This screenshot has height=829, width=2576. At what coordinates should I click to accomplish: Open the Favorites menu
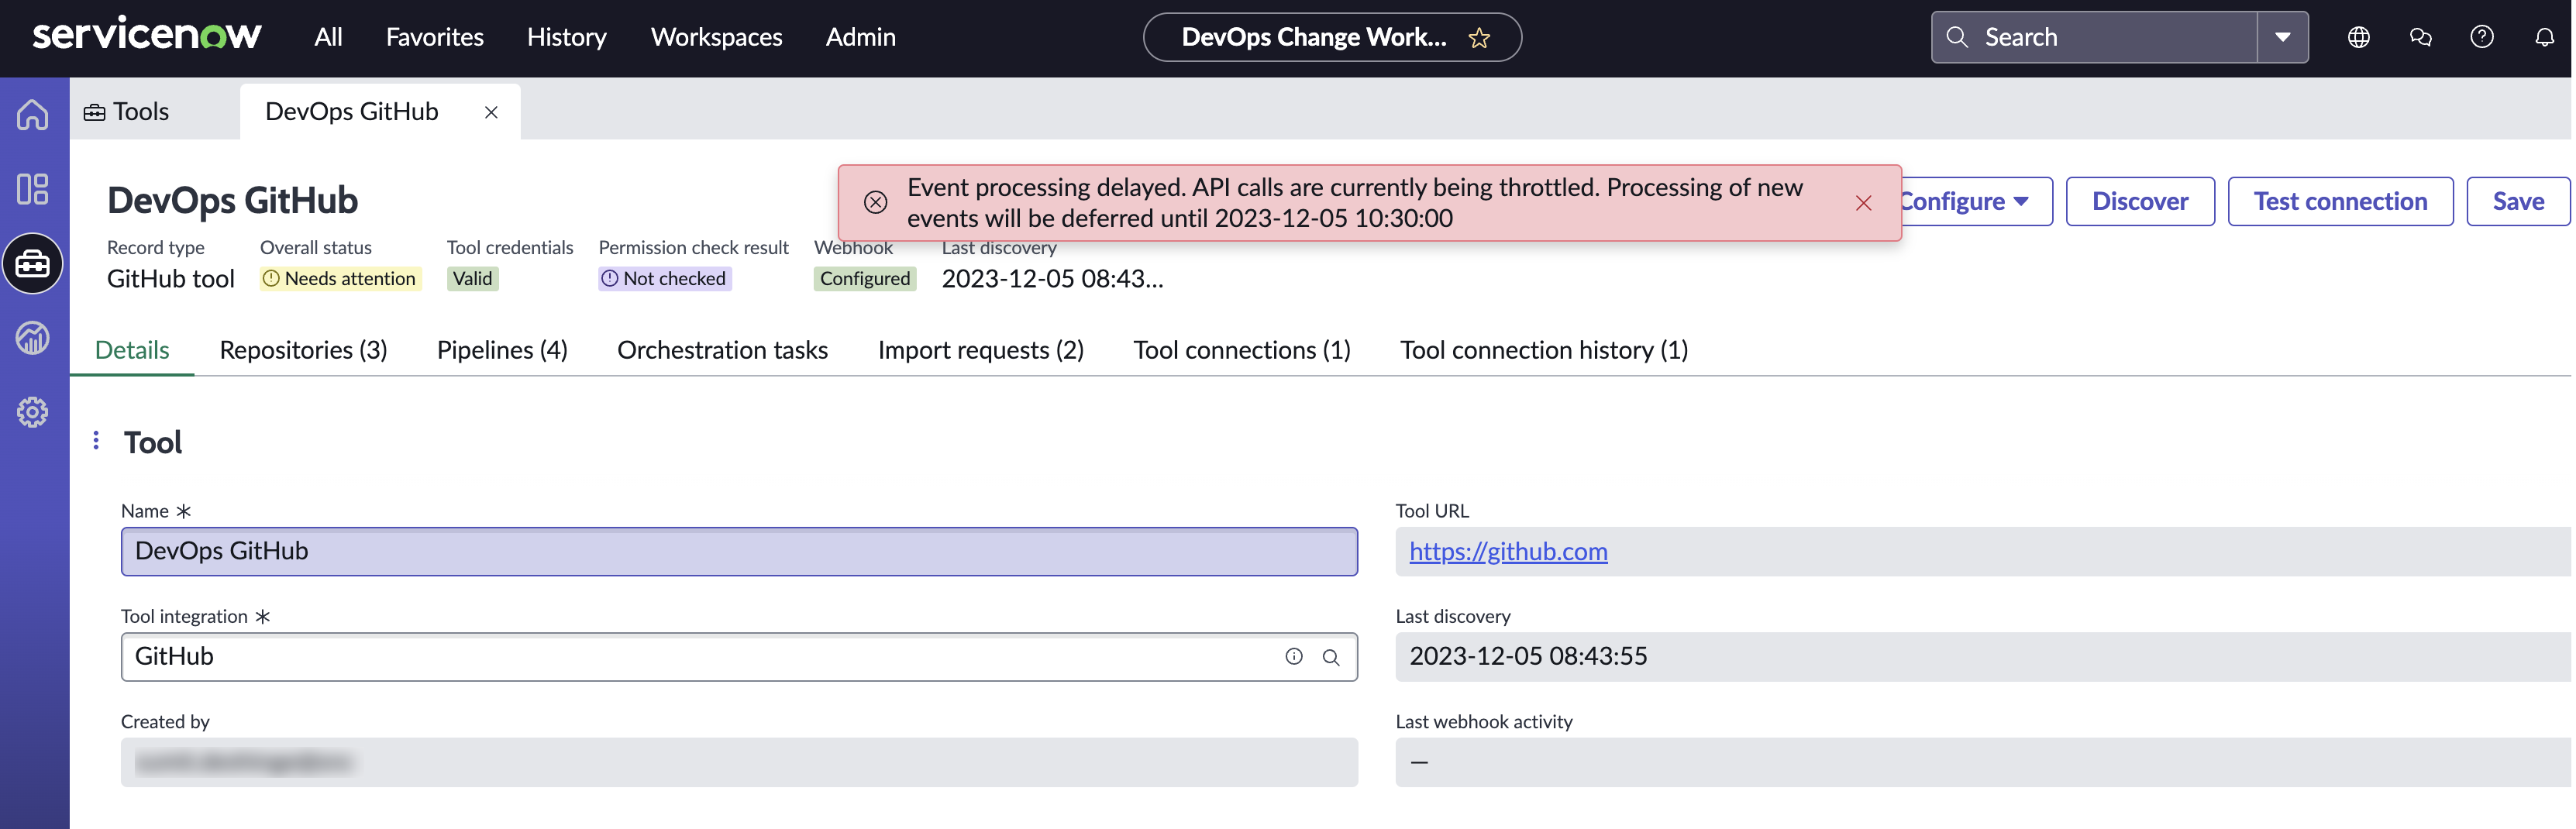435,37
